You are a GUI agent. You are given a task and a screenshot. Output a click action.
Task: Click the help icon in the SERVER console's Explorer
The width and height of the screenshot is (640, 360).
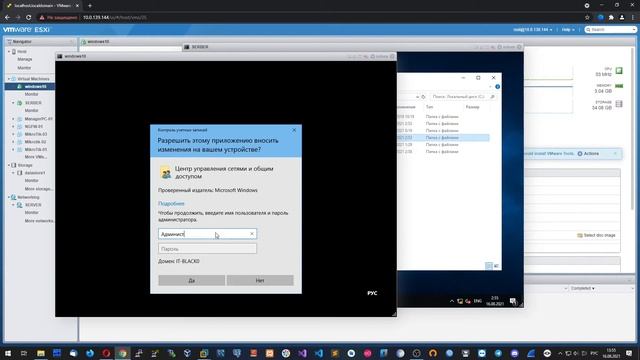(x=497, y=87)
